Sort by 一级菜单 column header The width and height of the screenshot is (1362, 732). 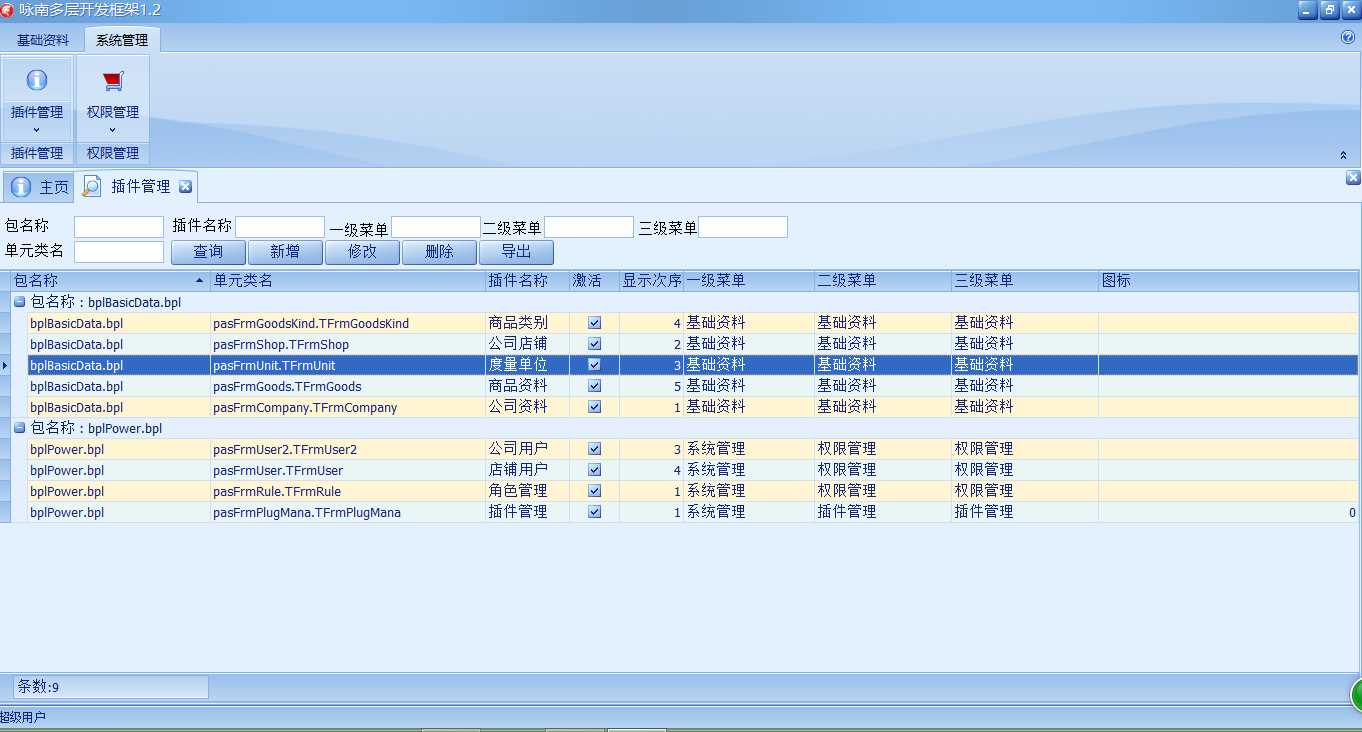click(x=748, y=281)
